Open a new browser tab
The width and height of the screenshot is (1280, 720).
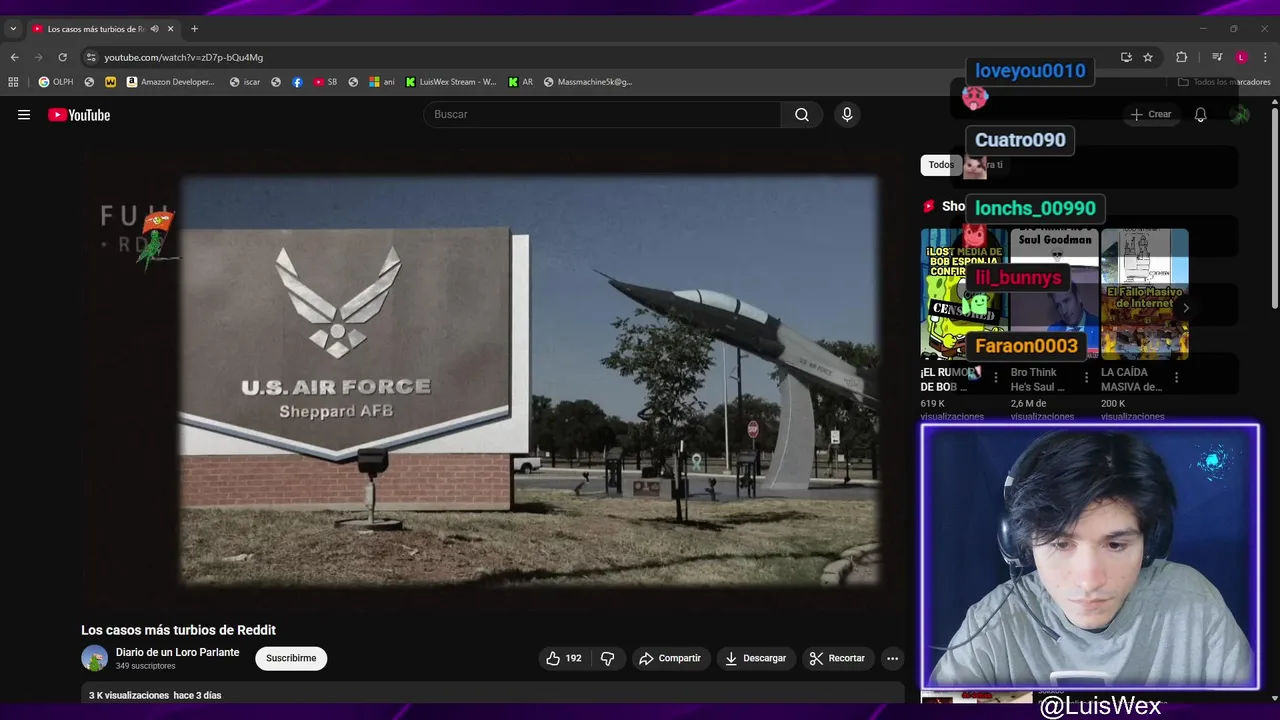tap(194, 29)
